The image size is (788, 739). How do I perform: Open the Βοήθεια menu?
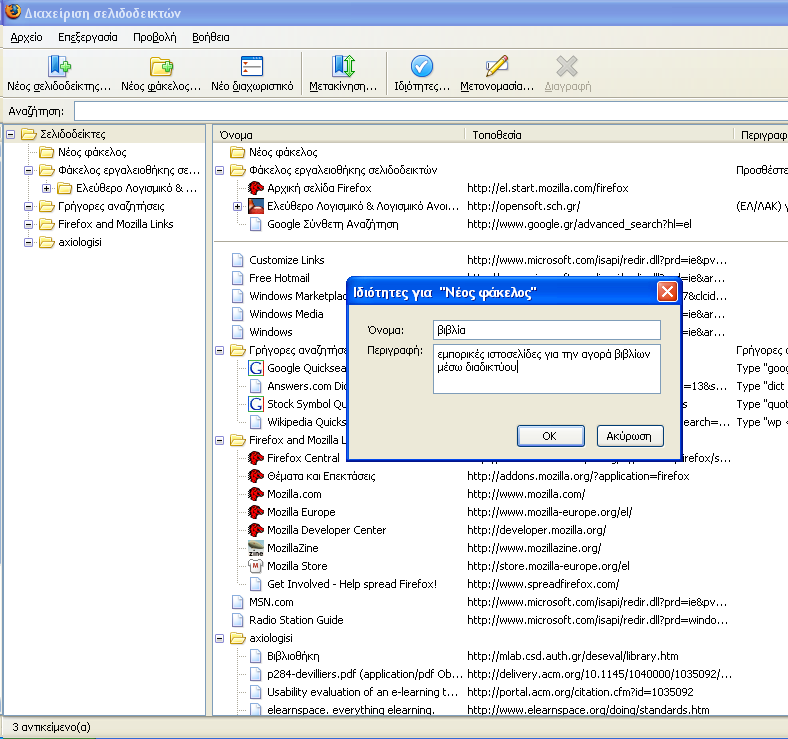[211, 37]
